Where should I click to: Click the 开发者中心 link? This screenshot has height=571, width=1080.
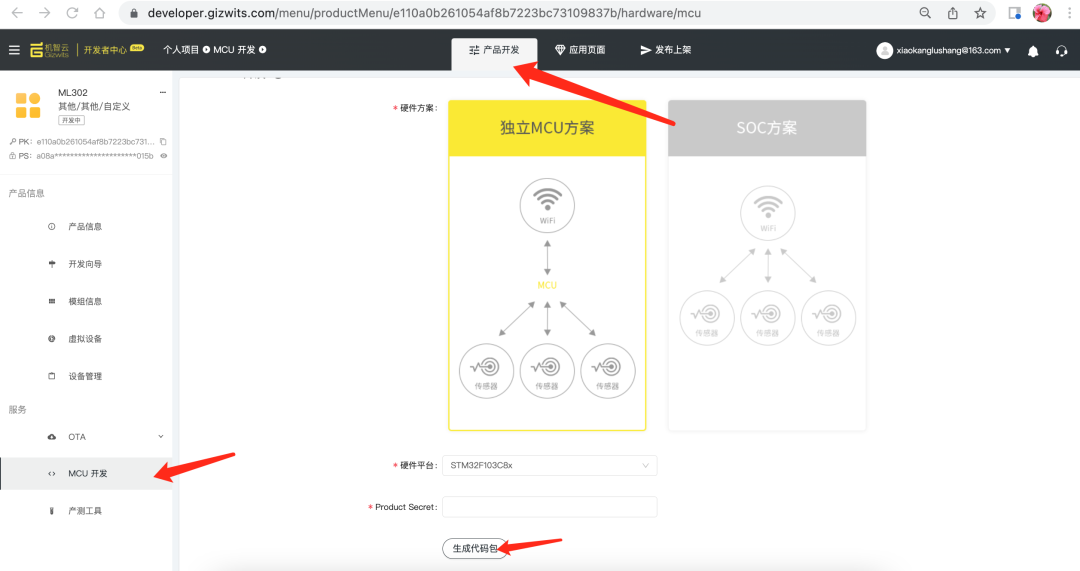click(105, 50)
